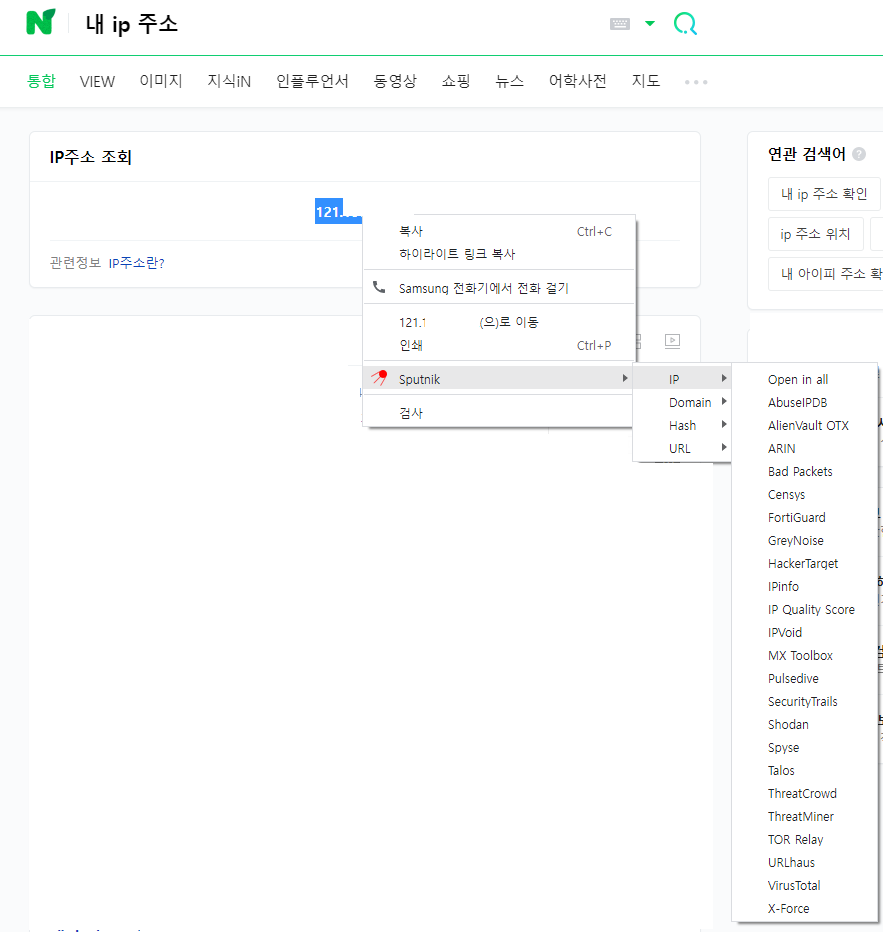Expand the green search dropdown arrow

click(x=650, y=24)
